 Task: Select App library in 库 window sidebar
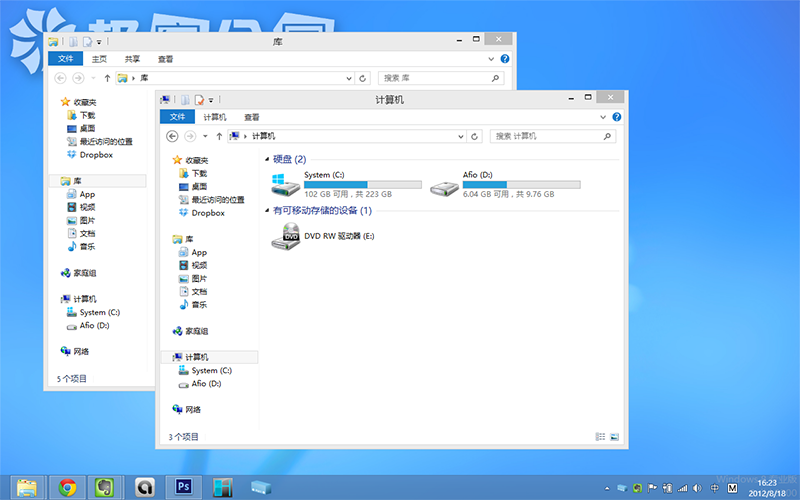[x=81, y=194]
